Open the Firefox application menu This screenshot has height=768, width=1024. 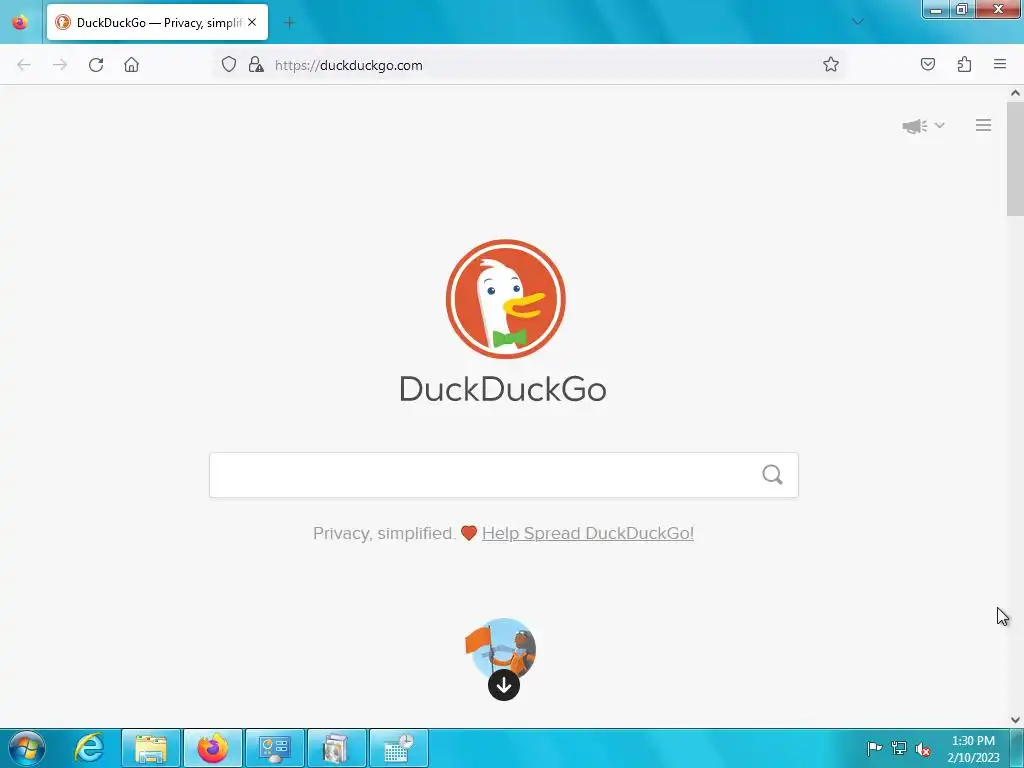click(x=1000, y=64)
